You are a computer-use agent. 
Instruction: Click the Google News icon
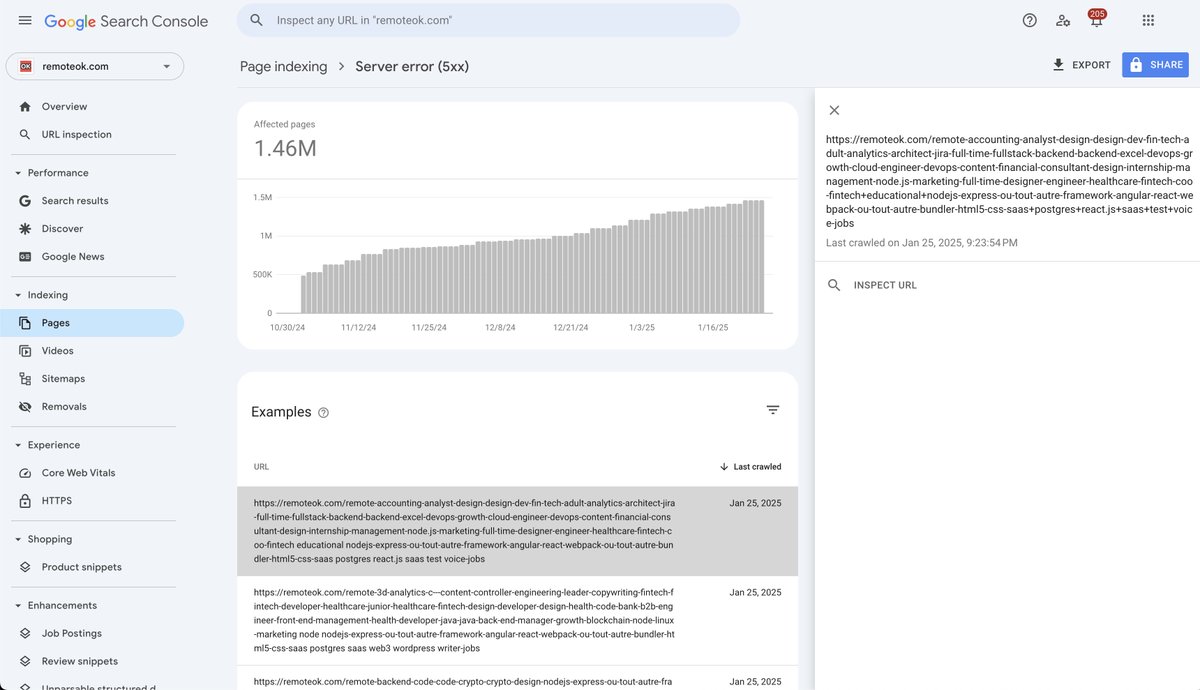[25, 257]
